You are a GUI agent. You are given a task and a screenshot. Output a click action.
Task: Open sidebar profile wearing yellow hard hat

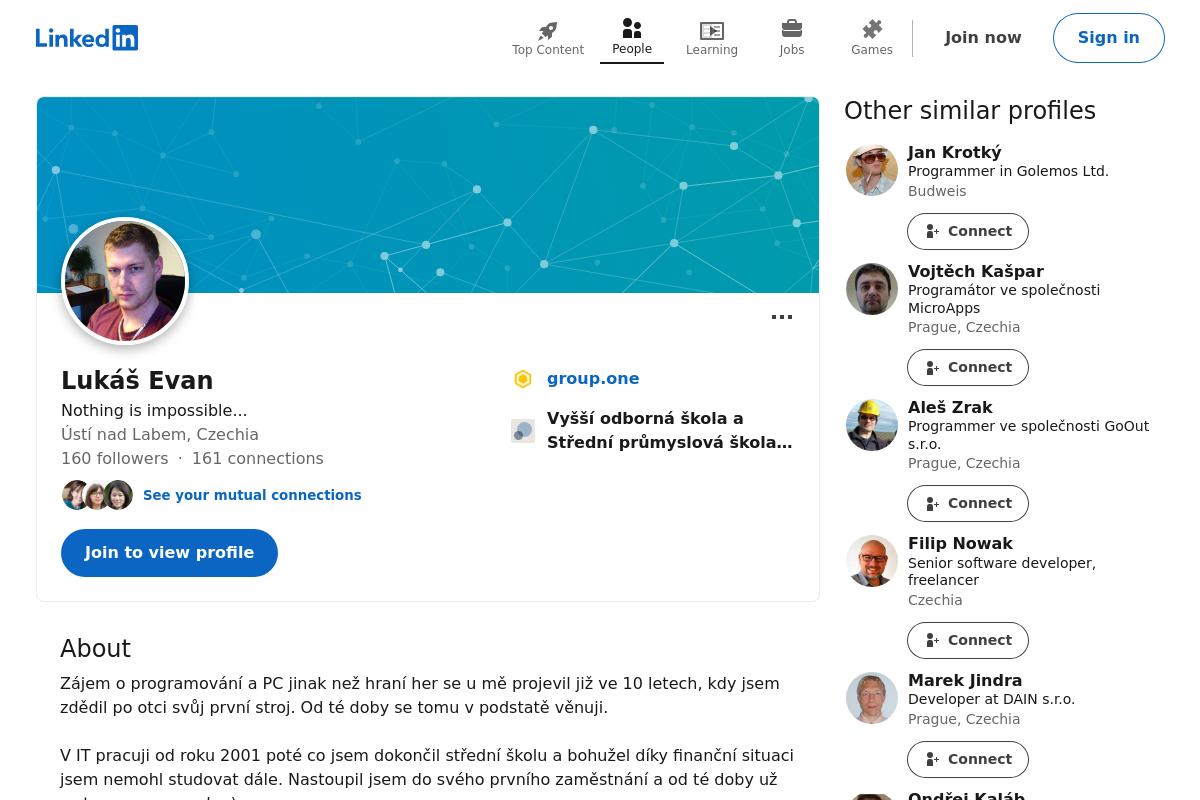872,425
